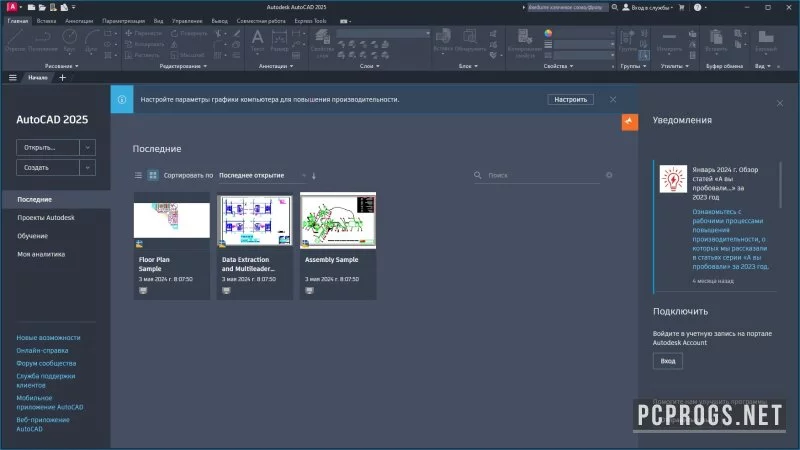Add a new drawing tab with plus
This screenshot has height=450, width=800.
(x=62, y=78)
